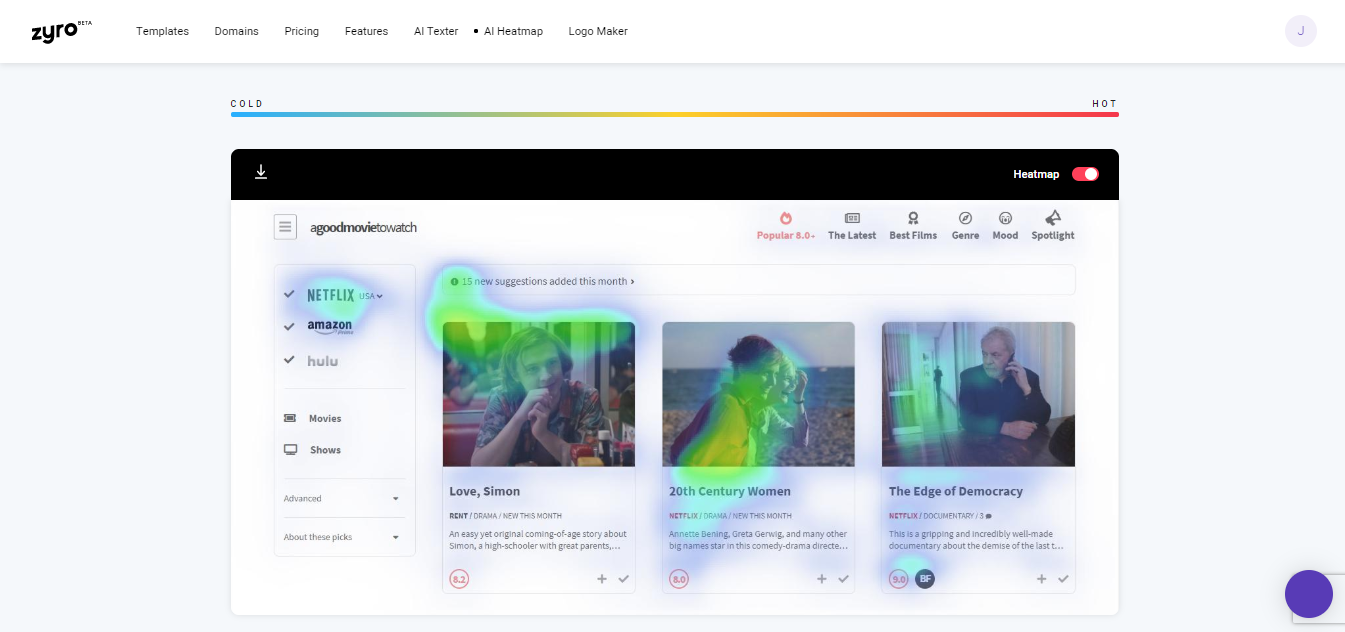Click the Hulu logo in sidebar
The width and height of the screenshot is (1345, 632).
click(322, 360)
